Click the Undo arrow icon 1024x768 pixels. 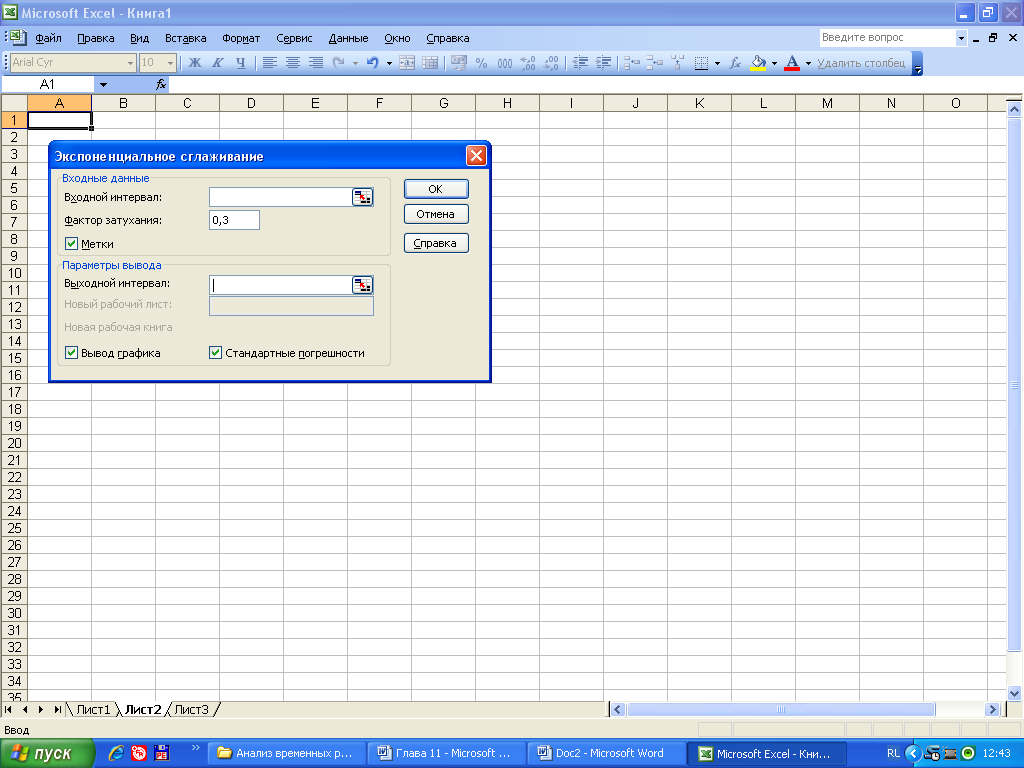pos(373,63)
